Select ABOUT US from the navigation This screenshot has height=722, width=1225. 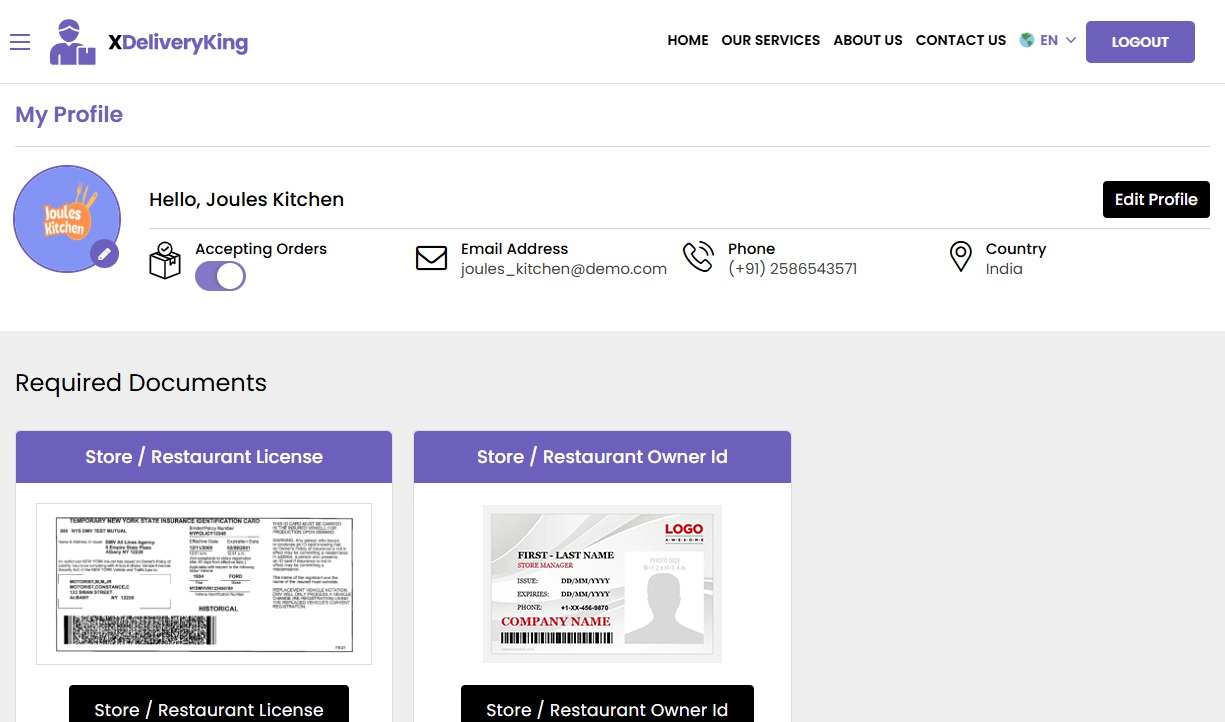tap(867, 41)
